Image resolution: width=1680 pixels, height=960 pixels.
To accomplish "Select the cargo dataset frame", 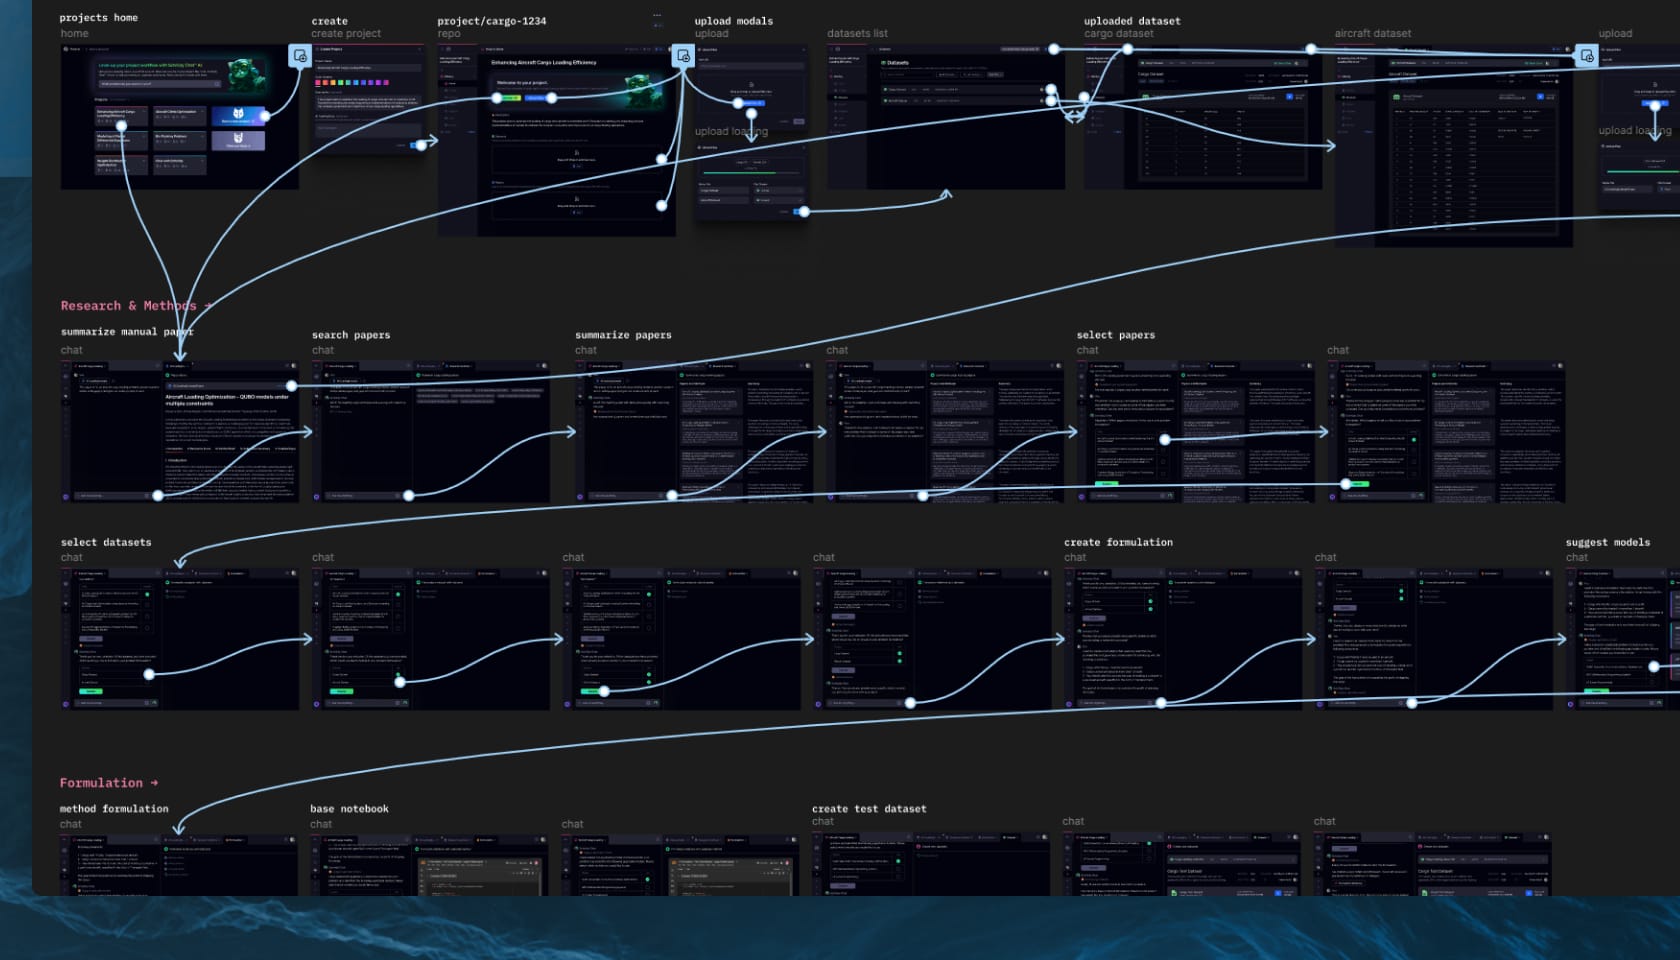I will coord(1203,117).
